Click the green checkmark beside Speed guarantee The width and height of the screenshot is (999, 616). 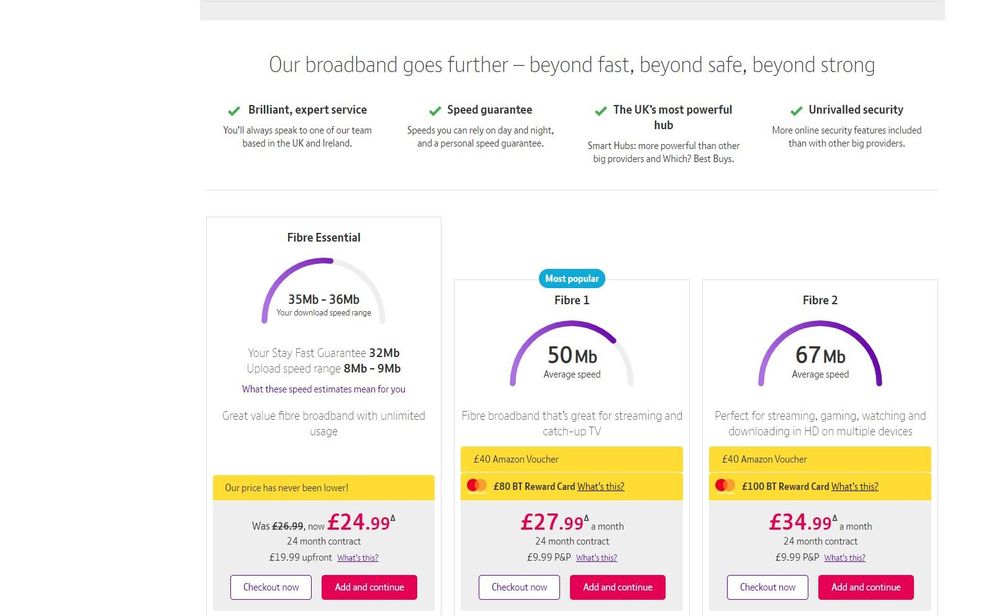pos(435,111)
